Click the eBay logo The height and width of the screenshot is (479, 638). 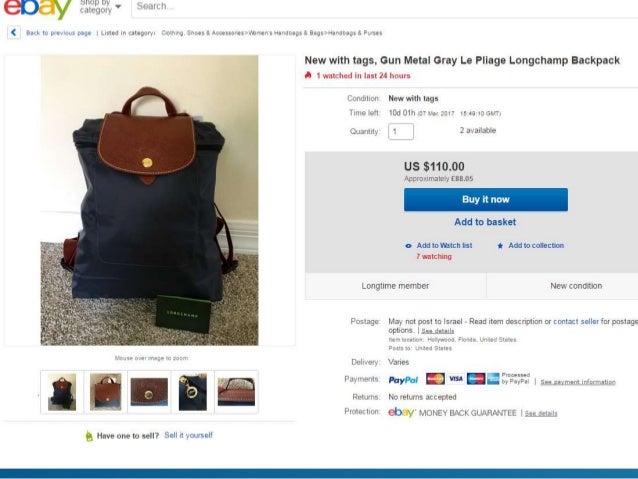click(x=37, y=9)
